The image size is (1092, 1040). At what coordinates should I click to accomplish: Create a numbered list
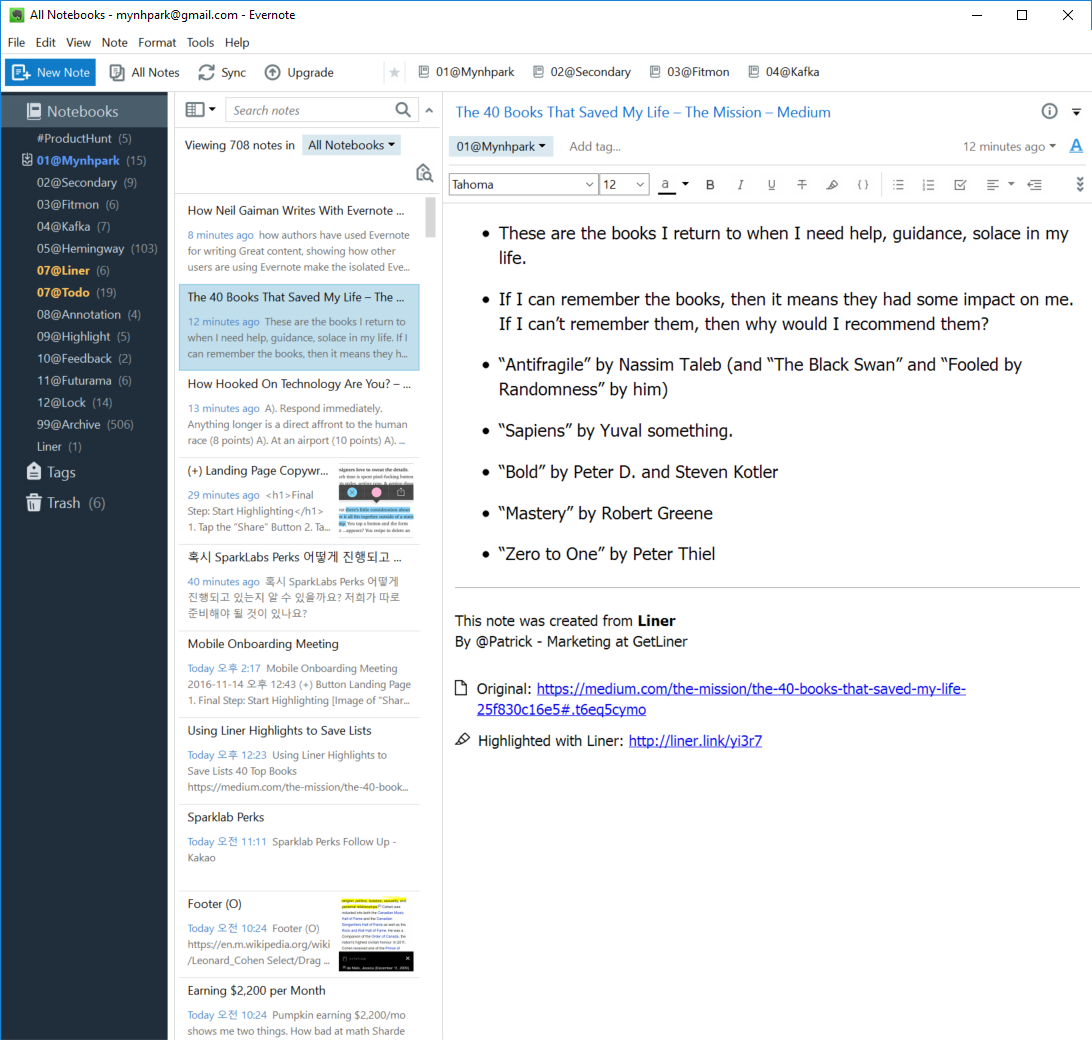[x=928, y=185]
